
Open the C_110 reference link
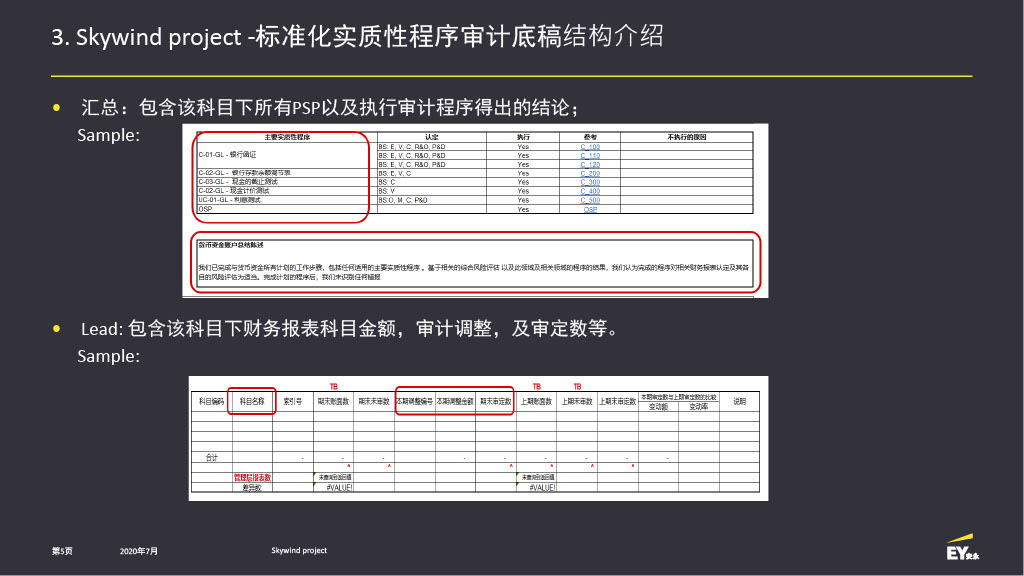click(590, 155)
